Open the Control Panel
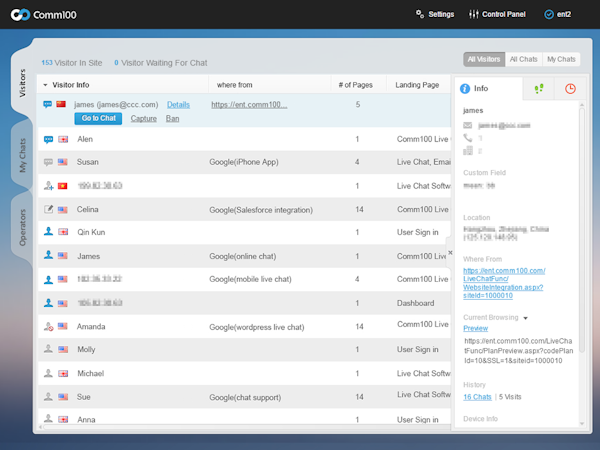The image size is (600, 450). point(497,14)
